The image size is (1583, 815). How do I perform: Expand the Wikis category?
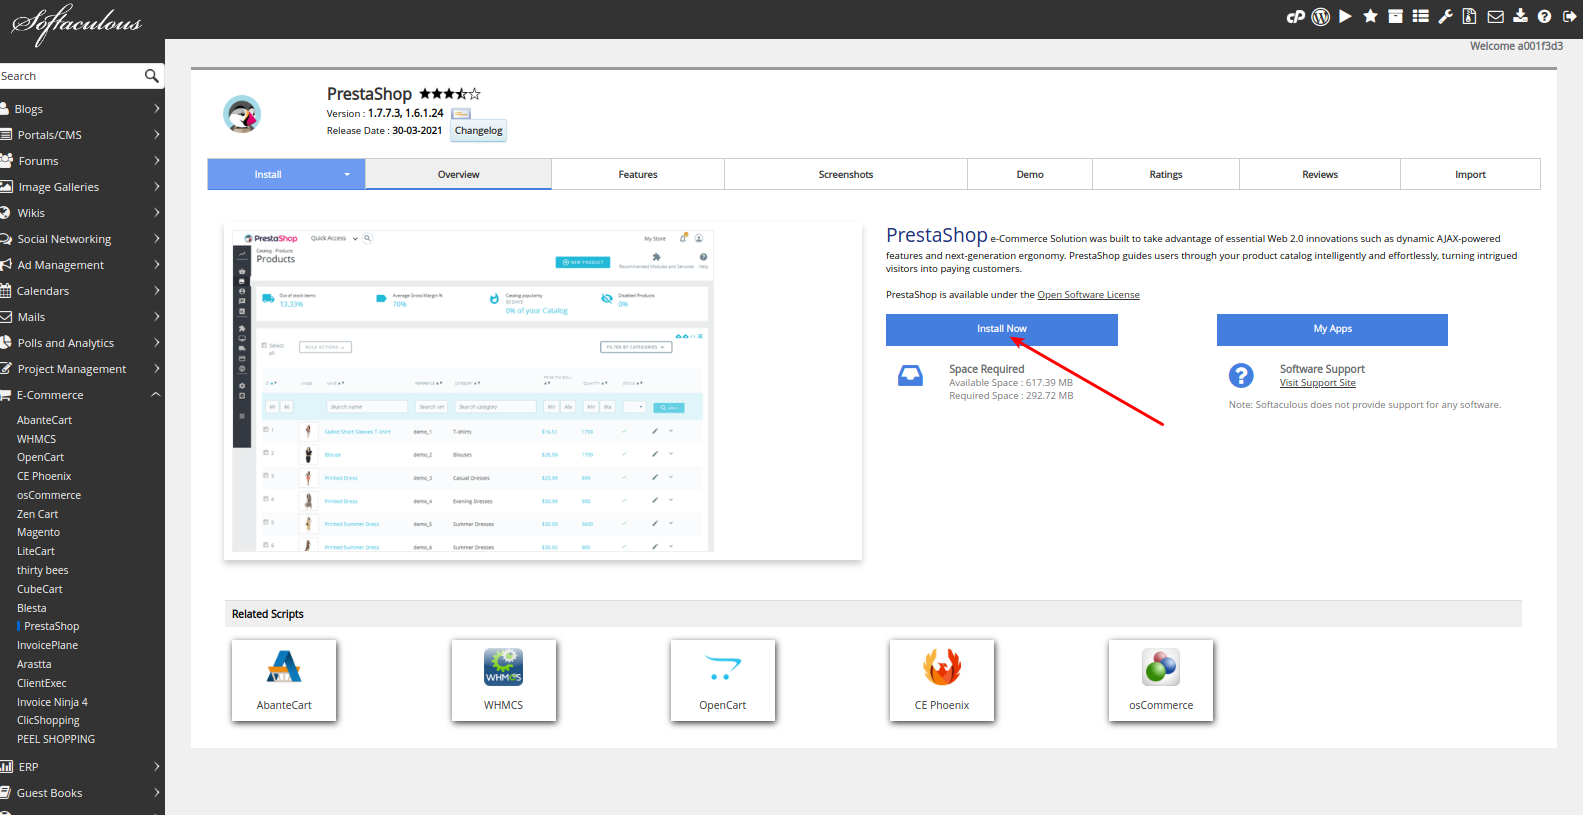82,213
